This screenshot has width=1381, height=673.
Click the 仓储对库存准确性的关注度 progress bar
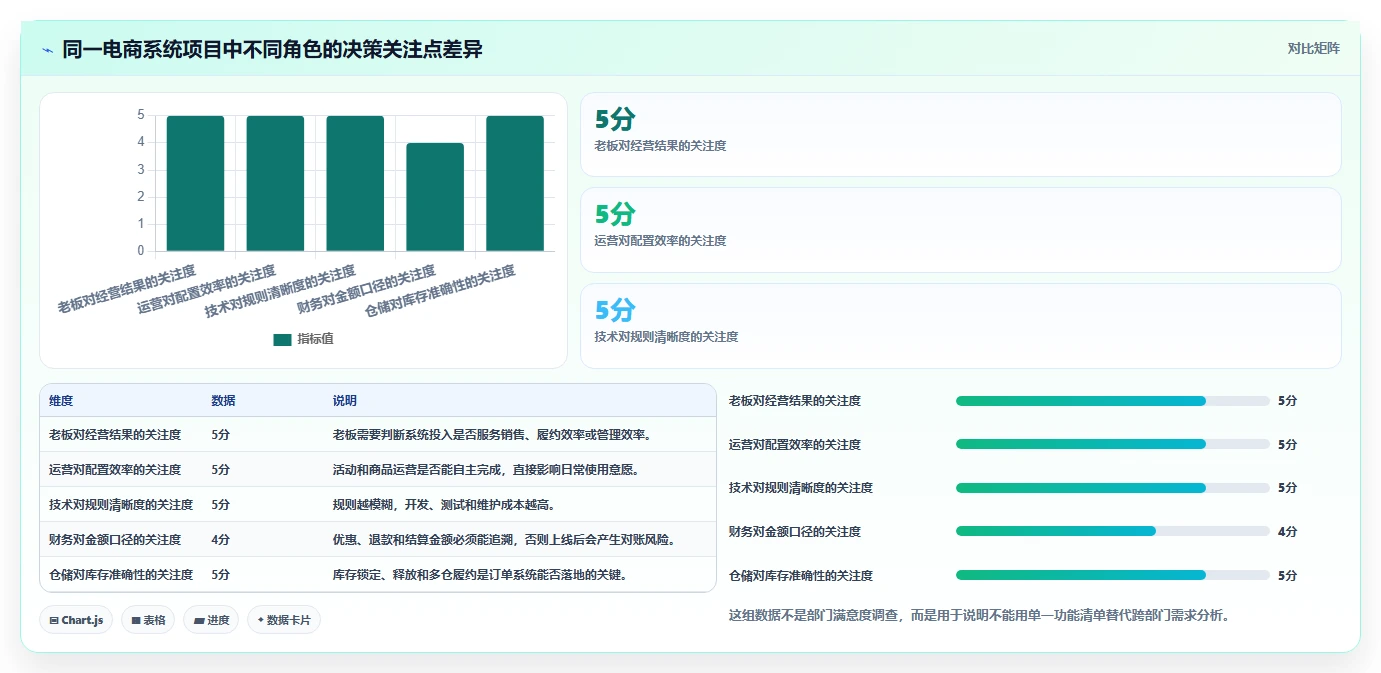(x=1112, y=575)
